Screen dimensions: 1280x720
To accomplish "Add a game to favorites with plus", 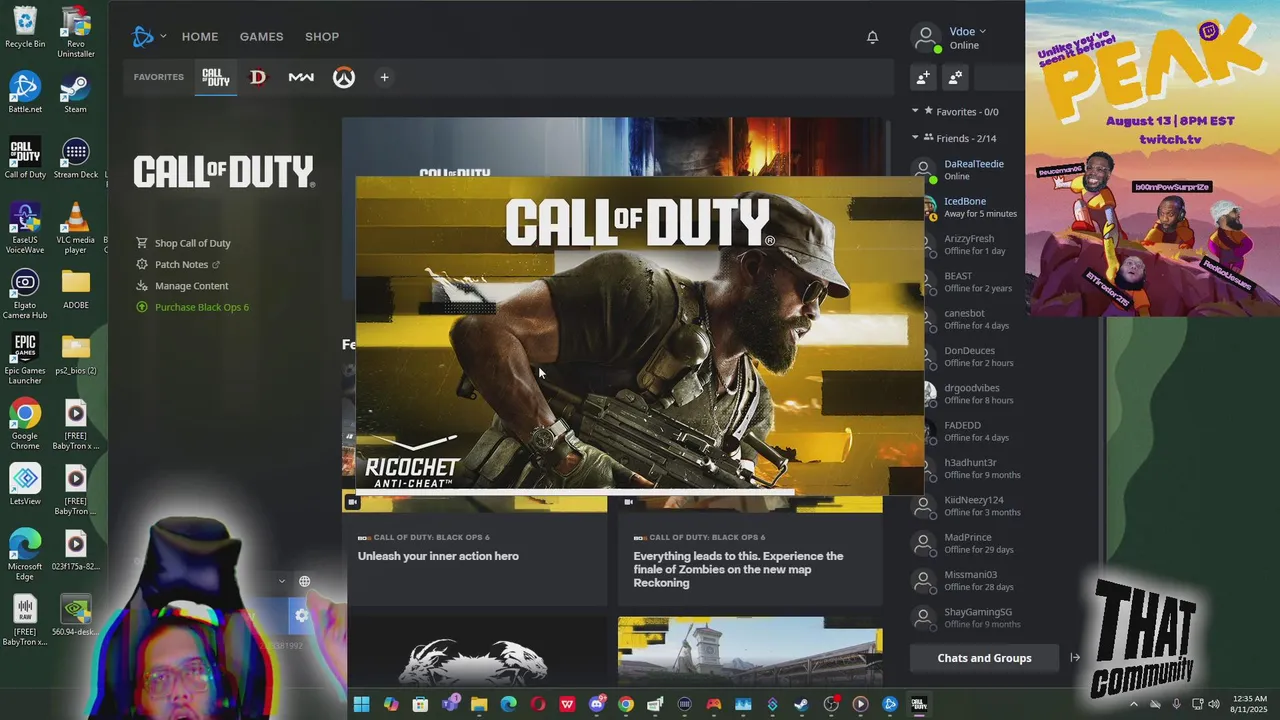I will pos(384,77).
